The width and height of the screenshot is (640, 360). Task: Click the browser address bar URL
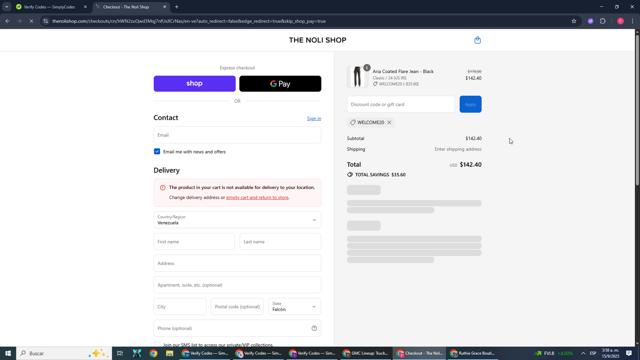(189, 21)
